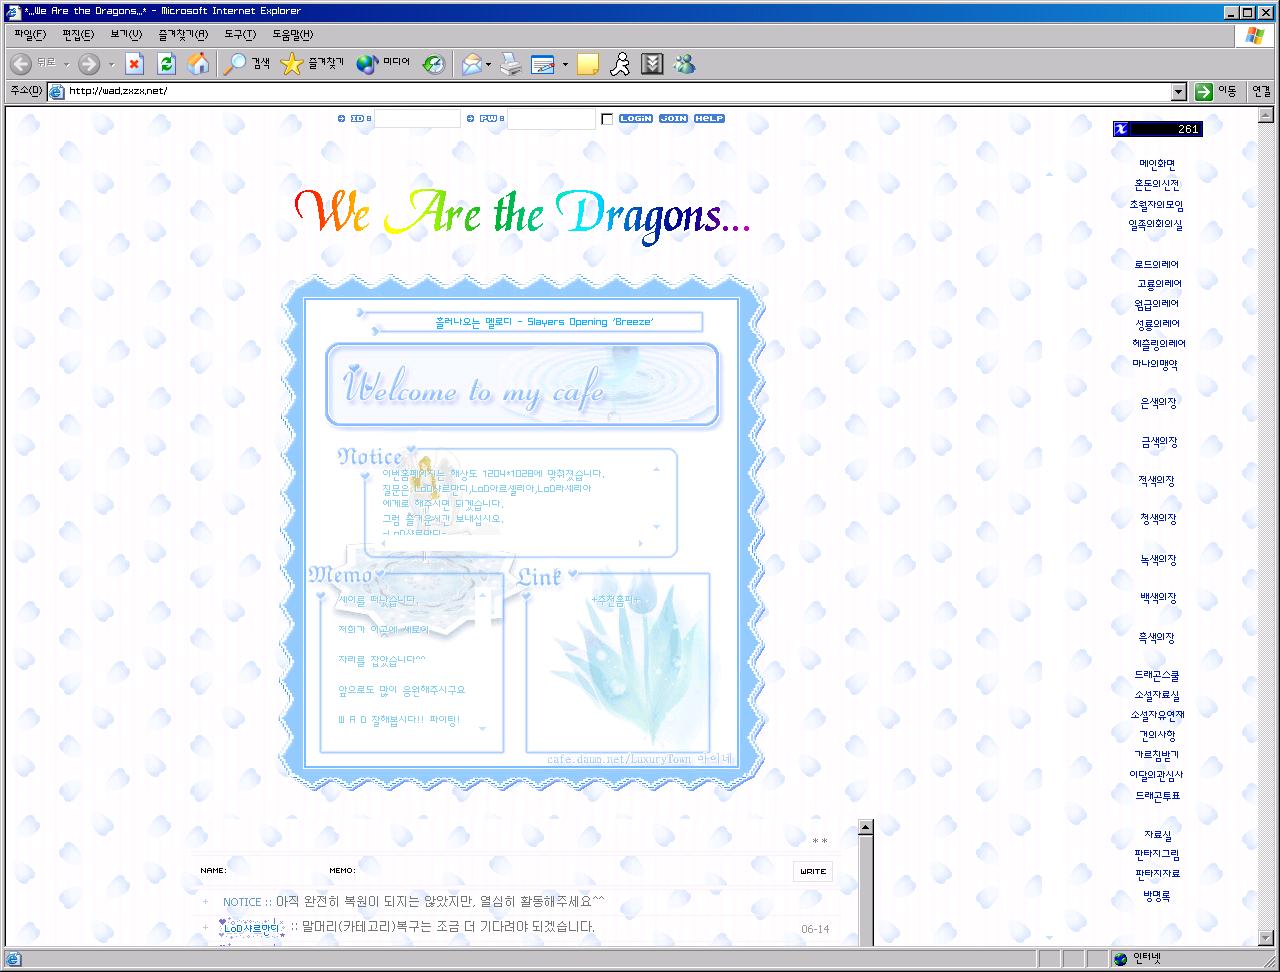
Task: Open the History clock icon
Action: [433, 64]
